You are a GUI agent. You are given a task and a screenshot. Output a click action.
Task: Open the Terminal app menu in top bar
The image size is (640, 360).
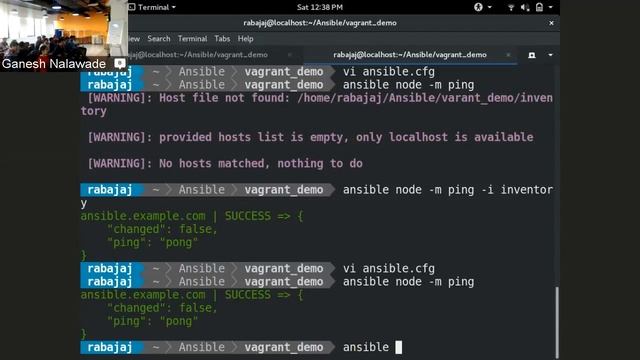point(157,7)
